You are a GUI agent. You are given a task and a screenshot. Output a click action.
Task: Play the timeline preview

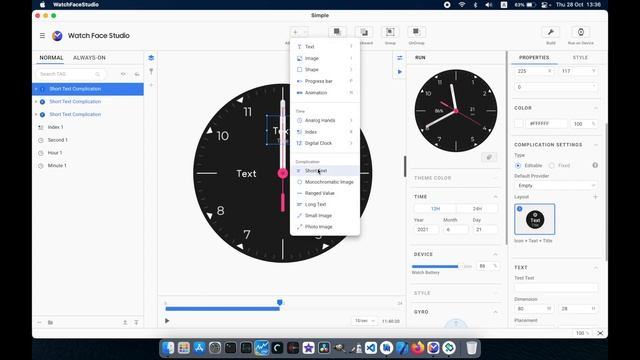(167, 321)
